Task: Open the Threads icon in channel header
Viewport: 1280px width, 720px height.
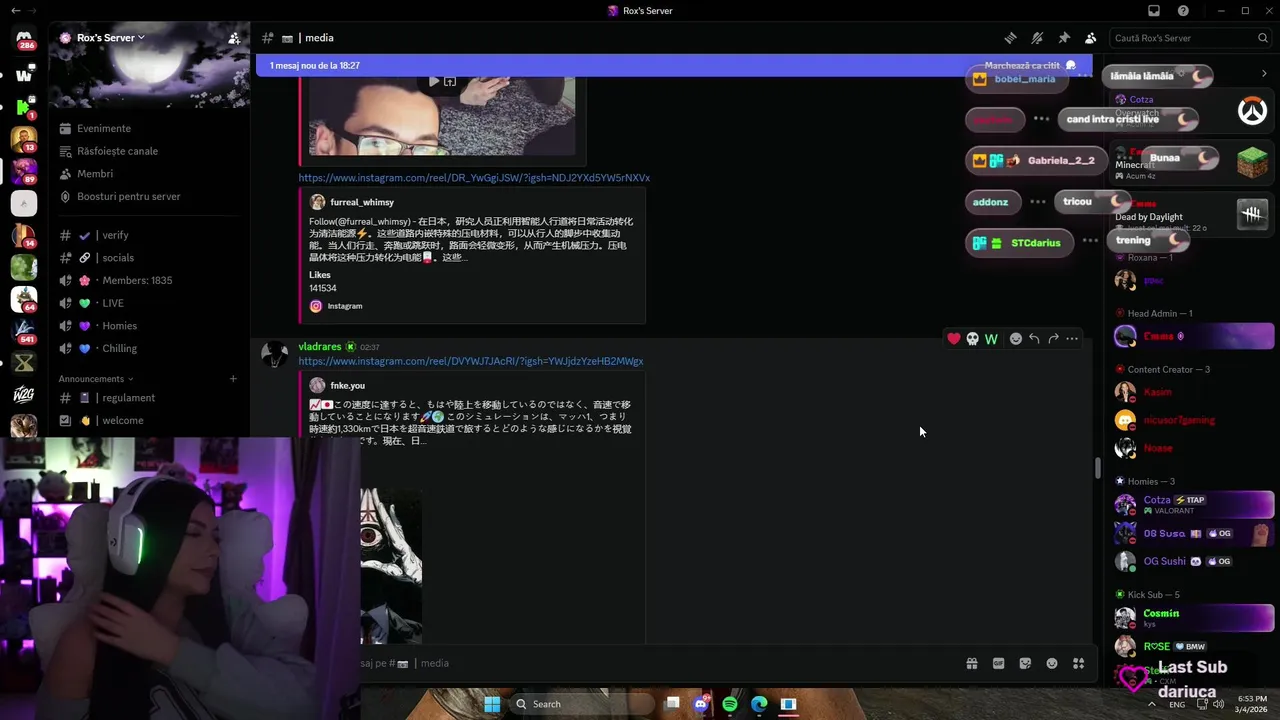Action: [1010, 38]
